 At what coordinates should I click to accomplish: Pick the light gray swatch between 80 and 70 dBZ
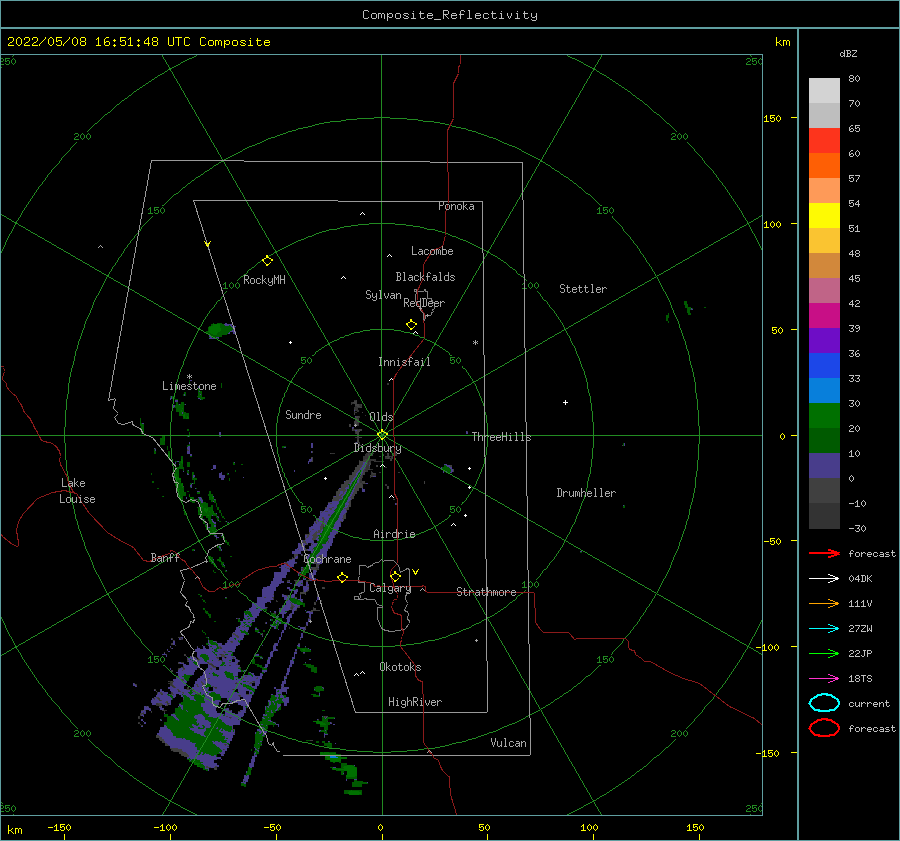click(x=824, y=91)
